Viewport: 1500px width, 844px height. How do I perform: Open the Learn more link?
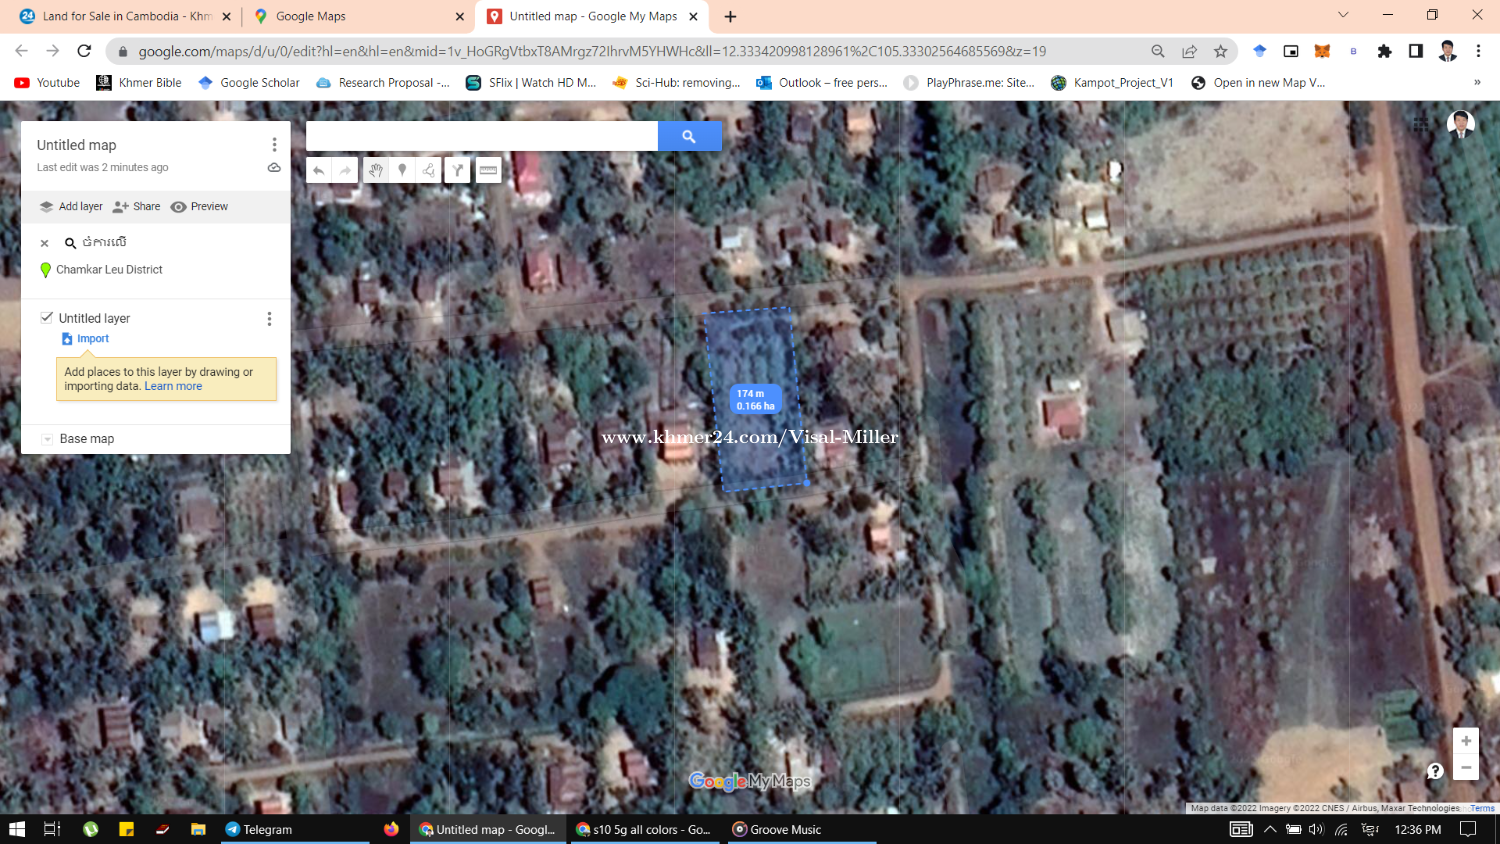click(173, 386)
